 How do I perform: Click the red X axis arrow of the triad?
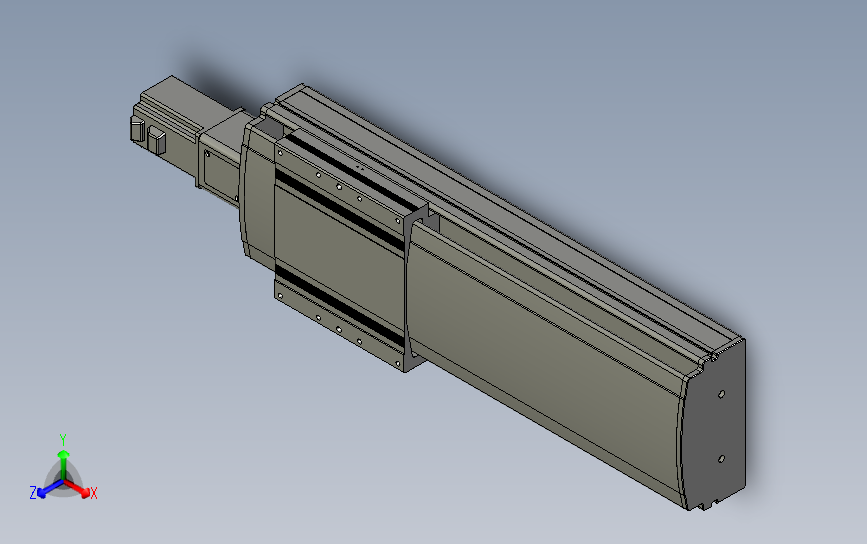click(79, 488)
